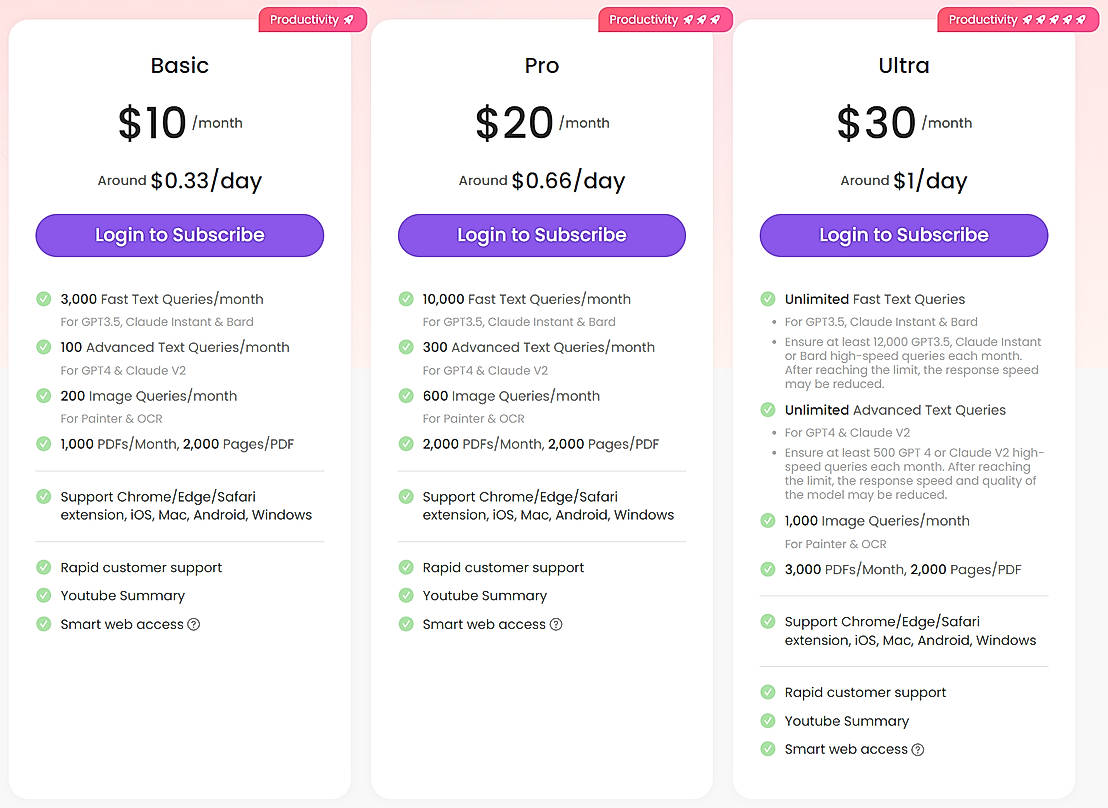Click the $0.66/day price text under Pro

(568, 180)
